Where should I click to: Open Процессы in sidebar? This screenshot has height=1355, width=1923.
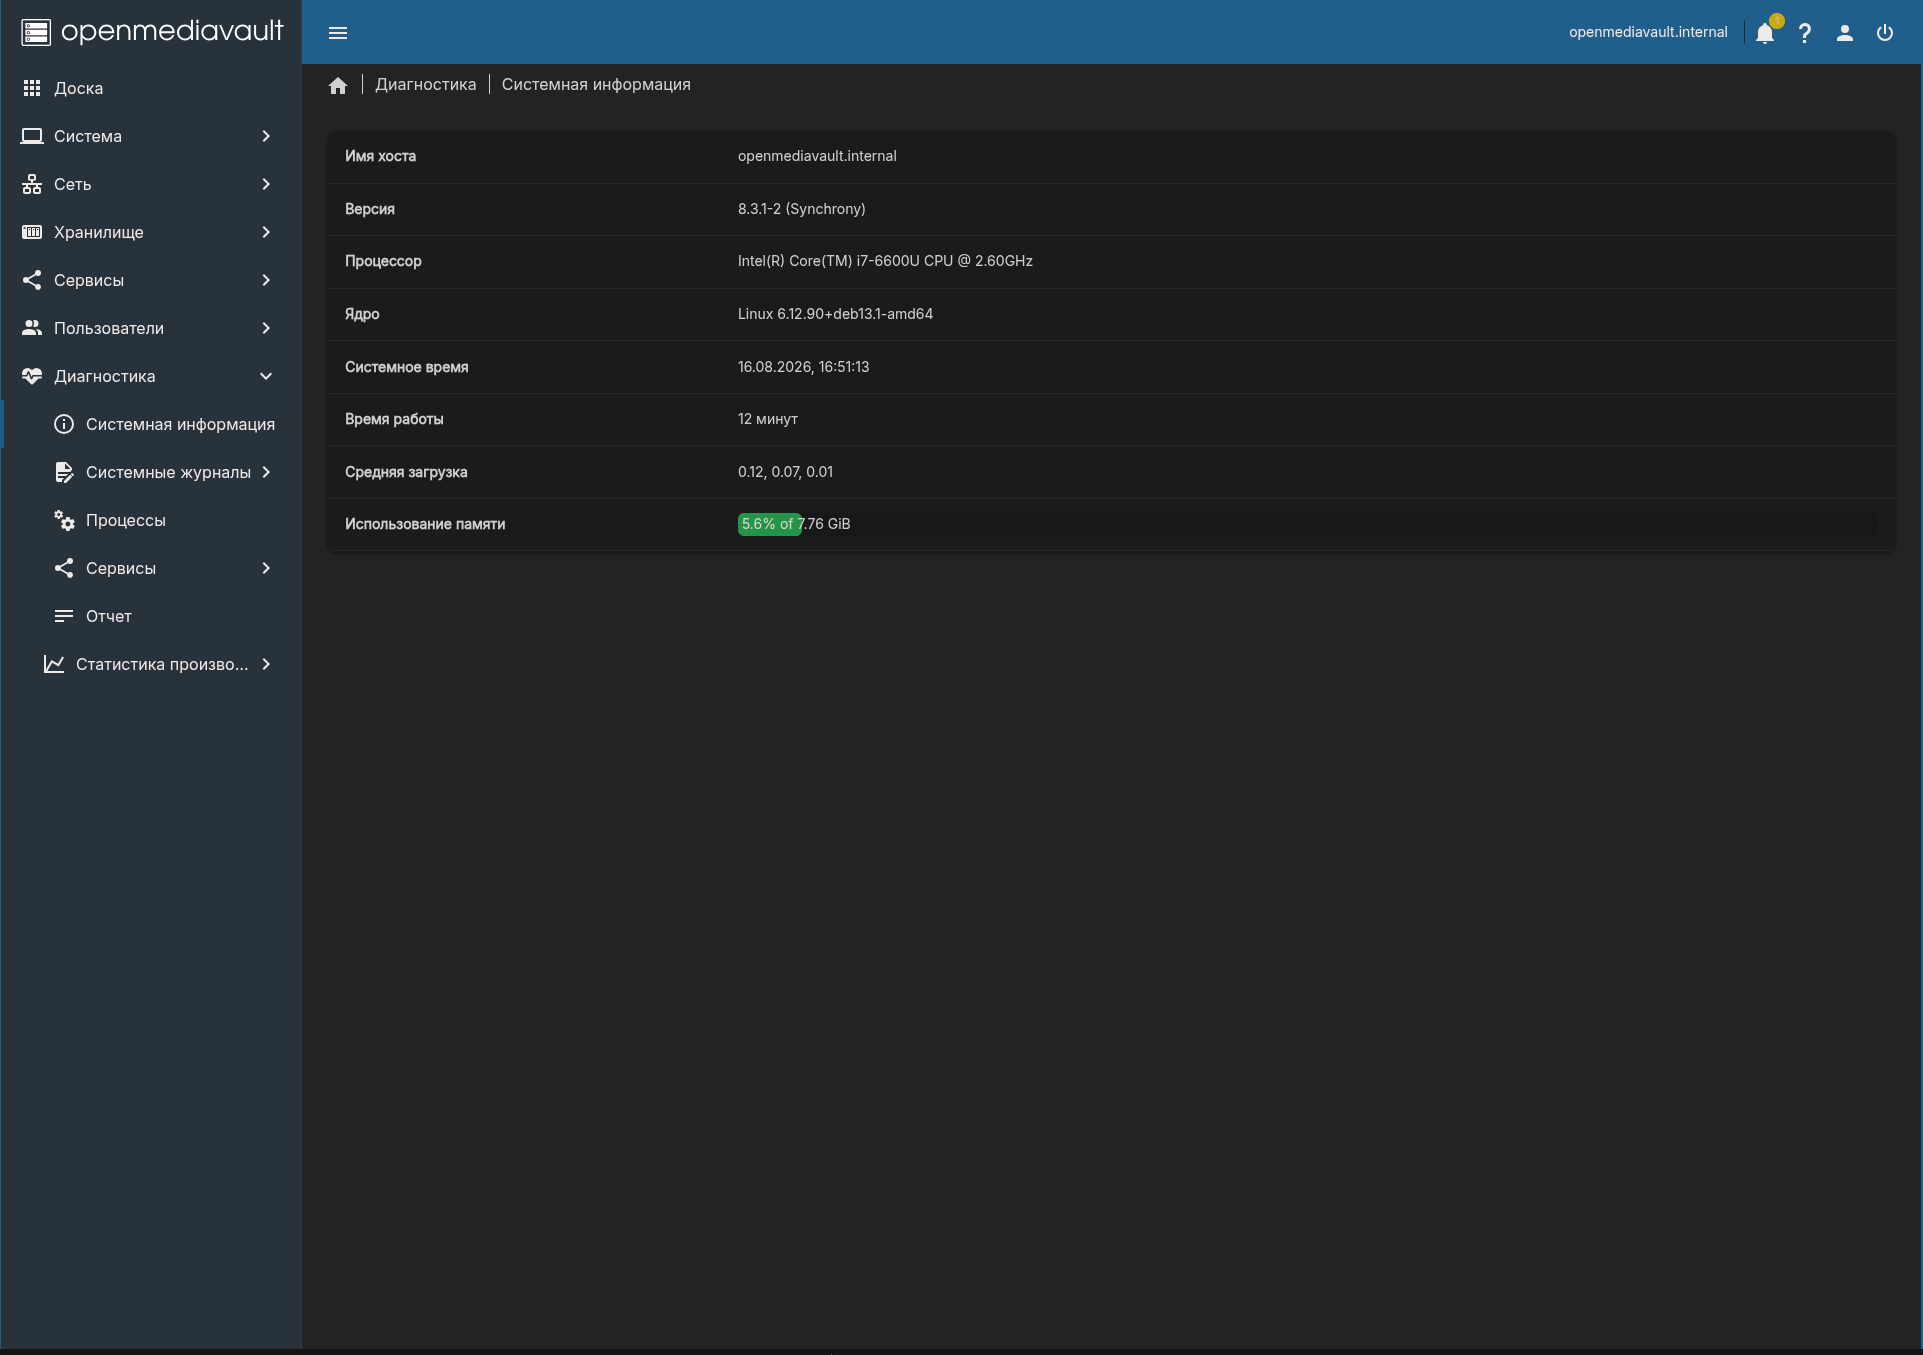tap(150, 520)
